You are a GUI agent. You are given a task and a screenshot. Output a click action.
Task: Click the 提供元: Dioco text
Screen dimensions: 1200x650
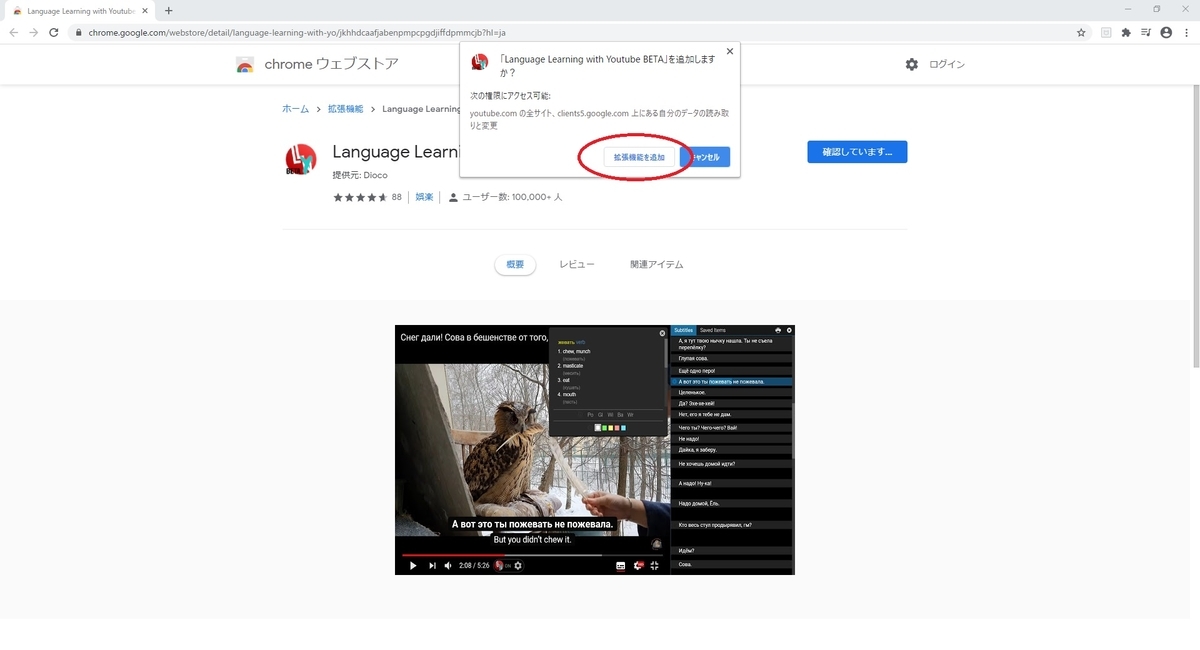click(360, 175)
